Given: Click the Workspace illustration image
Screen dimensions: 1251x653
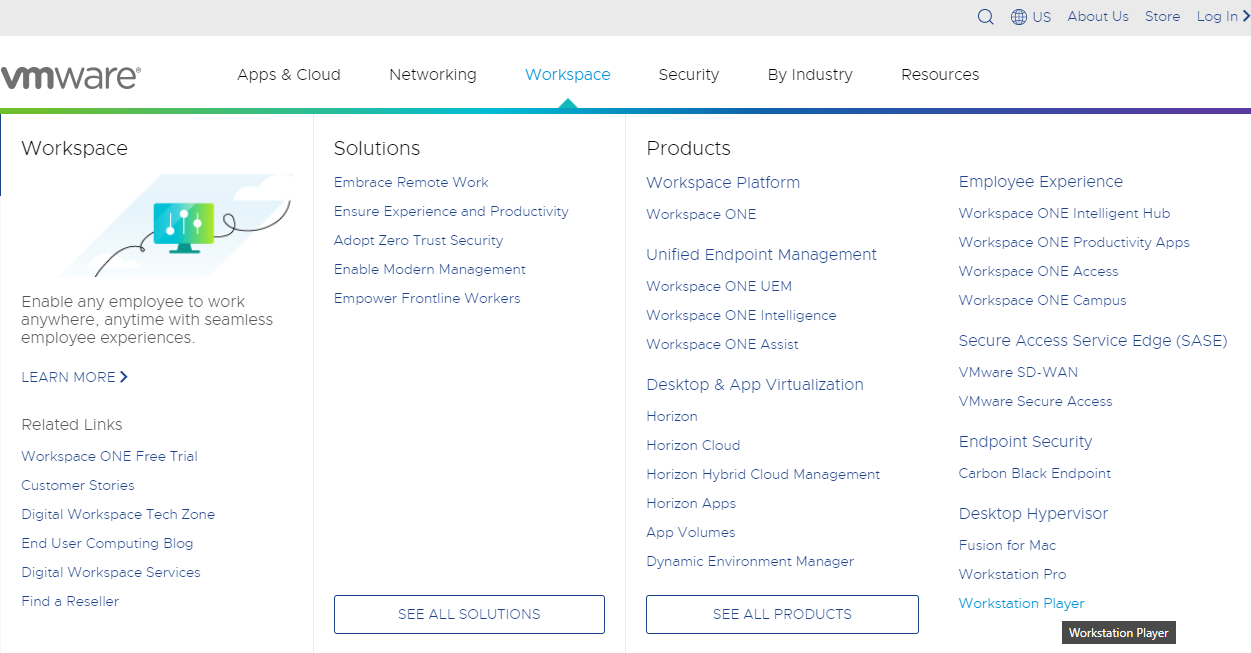Looking at the screenshot, I should coord(176,225).
